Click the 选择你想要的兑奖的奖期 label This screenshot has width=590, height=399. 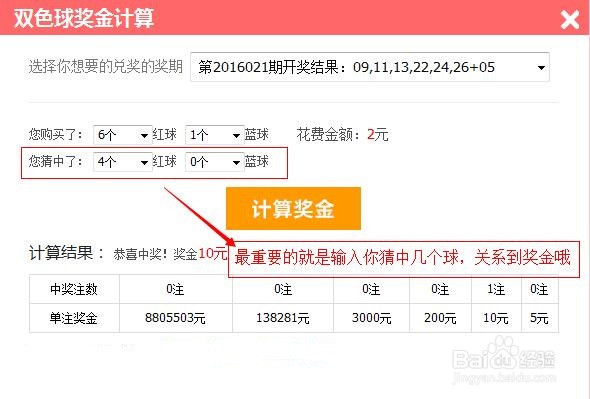[106, 67]
